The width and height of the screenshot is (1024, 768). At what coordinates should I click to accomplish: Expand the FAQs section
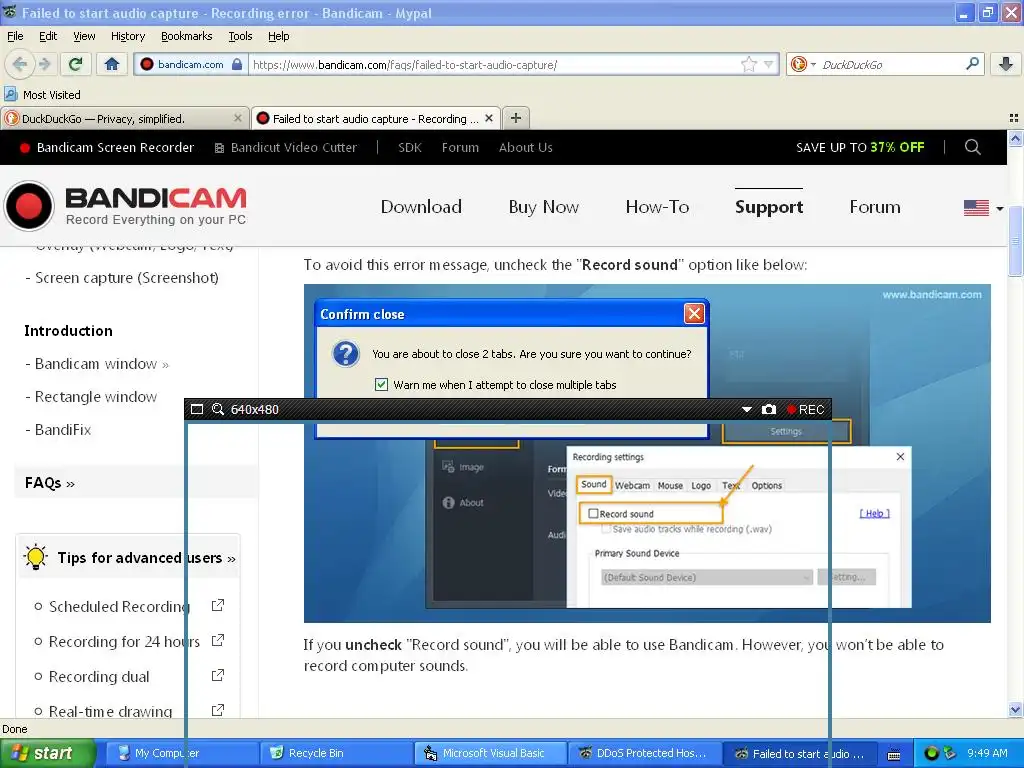(x=50, y=483)
